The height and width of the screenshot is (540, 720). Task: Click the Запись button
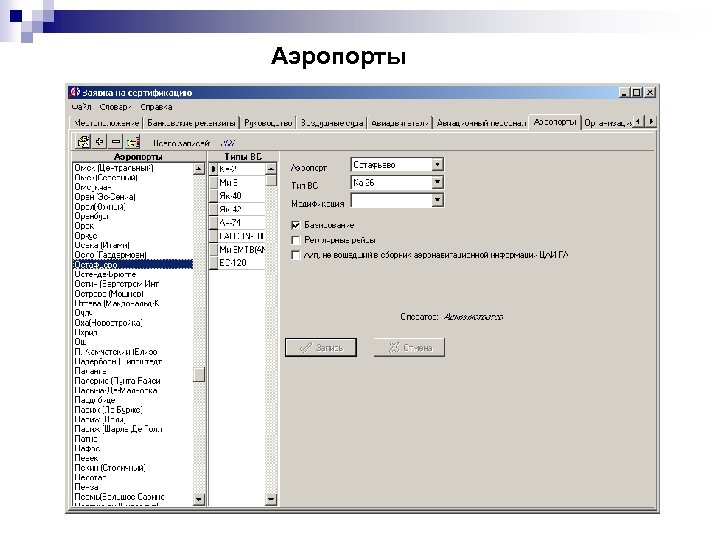pos(321,348)
